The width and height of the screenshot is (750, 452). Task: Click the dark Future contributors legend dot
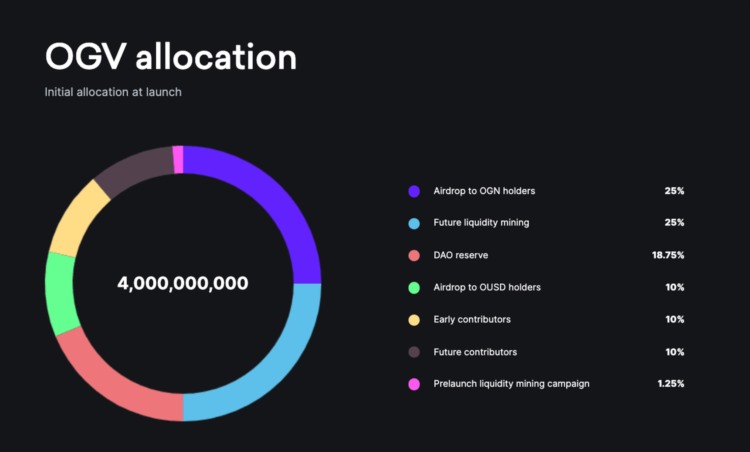(x=414, y=352)
